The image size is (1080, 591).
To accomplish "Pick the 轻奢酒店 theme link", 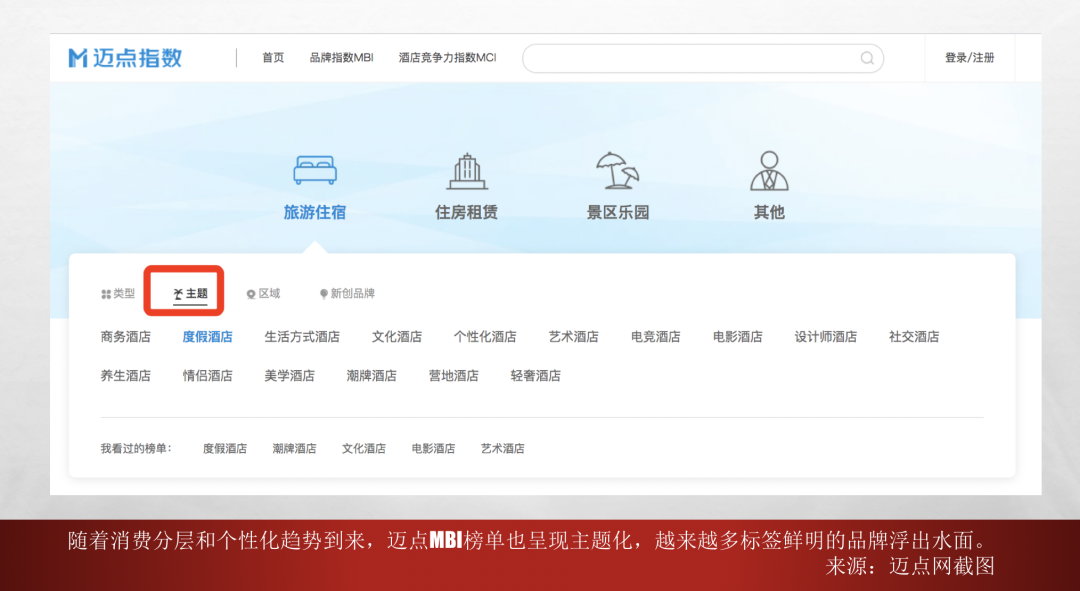I will pyautogui.click(x=535, y=376).
